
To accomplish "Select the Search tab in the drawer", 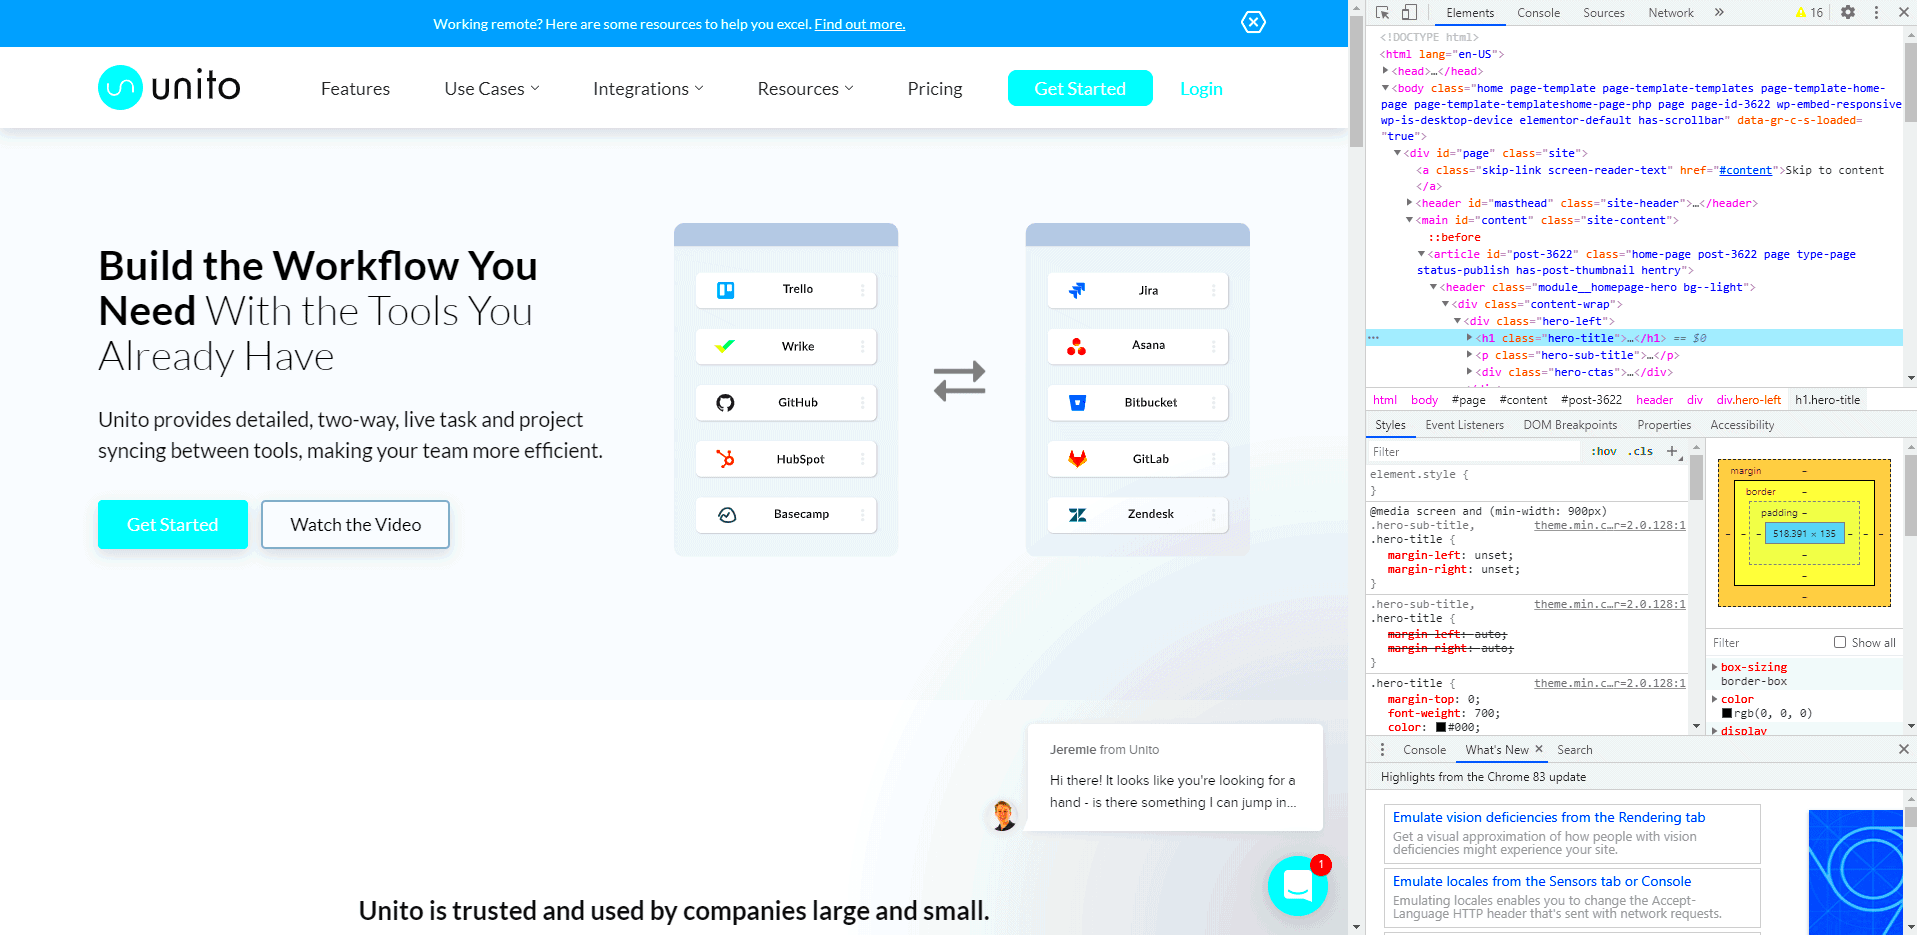I will point(1574,750).
